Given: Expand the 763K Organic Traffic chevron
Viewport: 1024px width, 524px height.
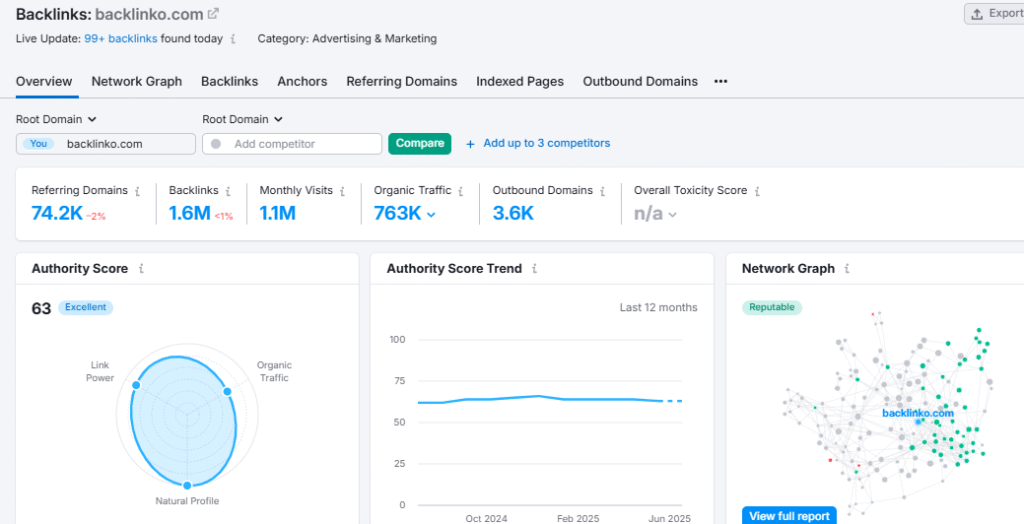Looking at the screenshot, I should (430, 214).
